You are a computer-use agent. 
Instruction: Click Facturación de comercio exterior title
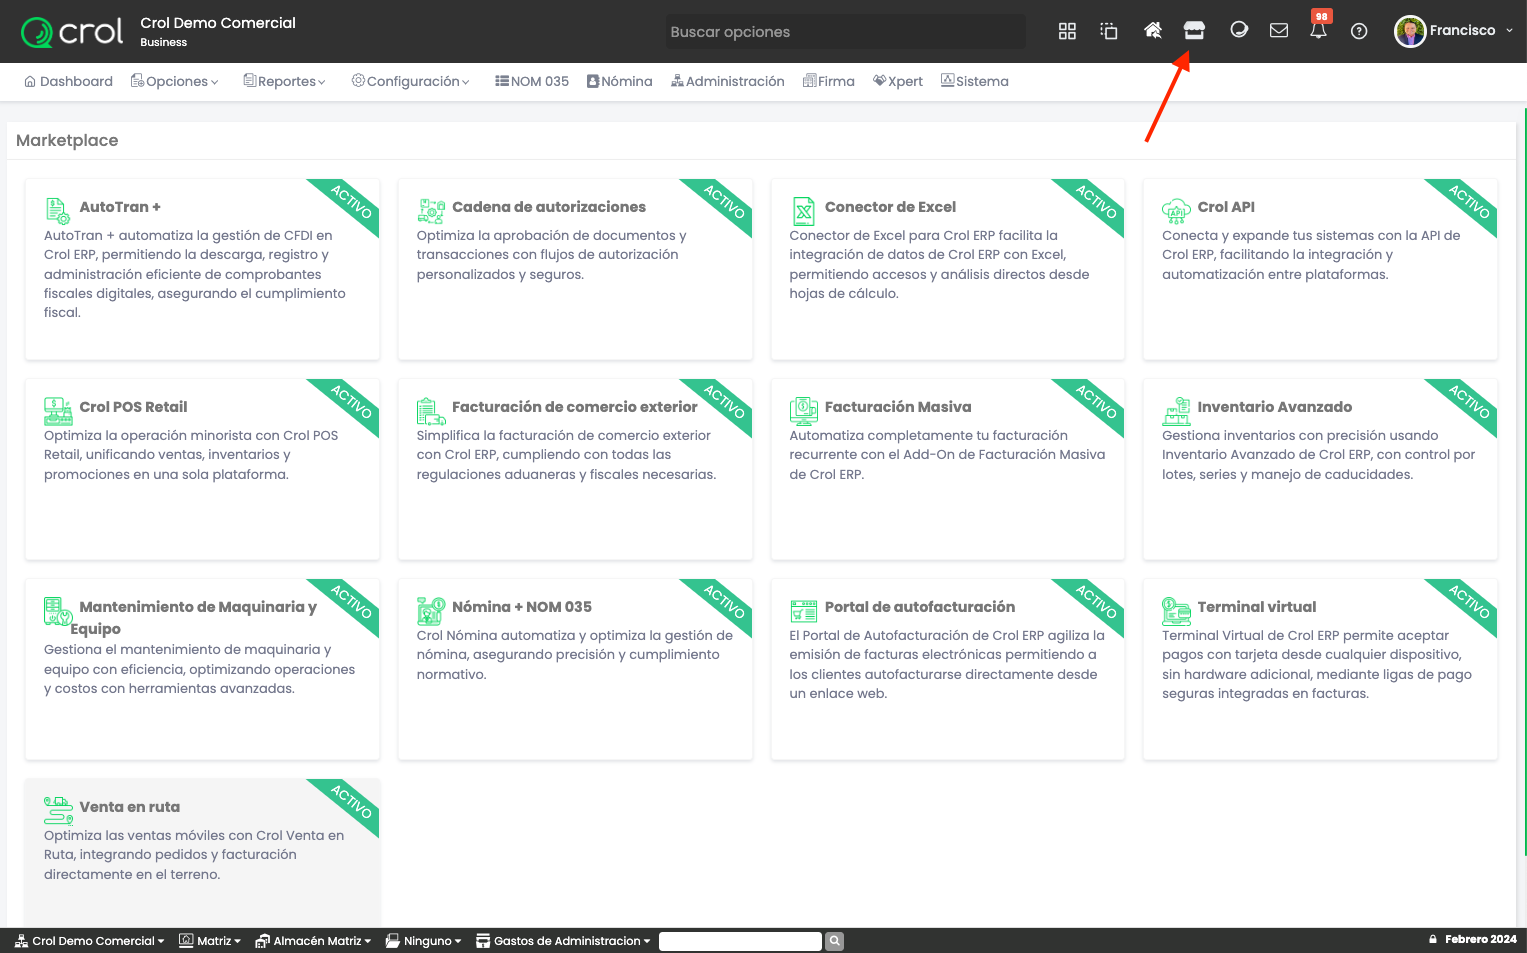[575, 407]
